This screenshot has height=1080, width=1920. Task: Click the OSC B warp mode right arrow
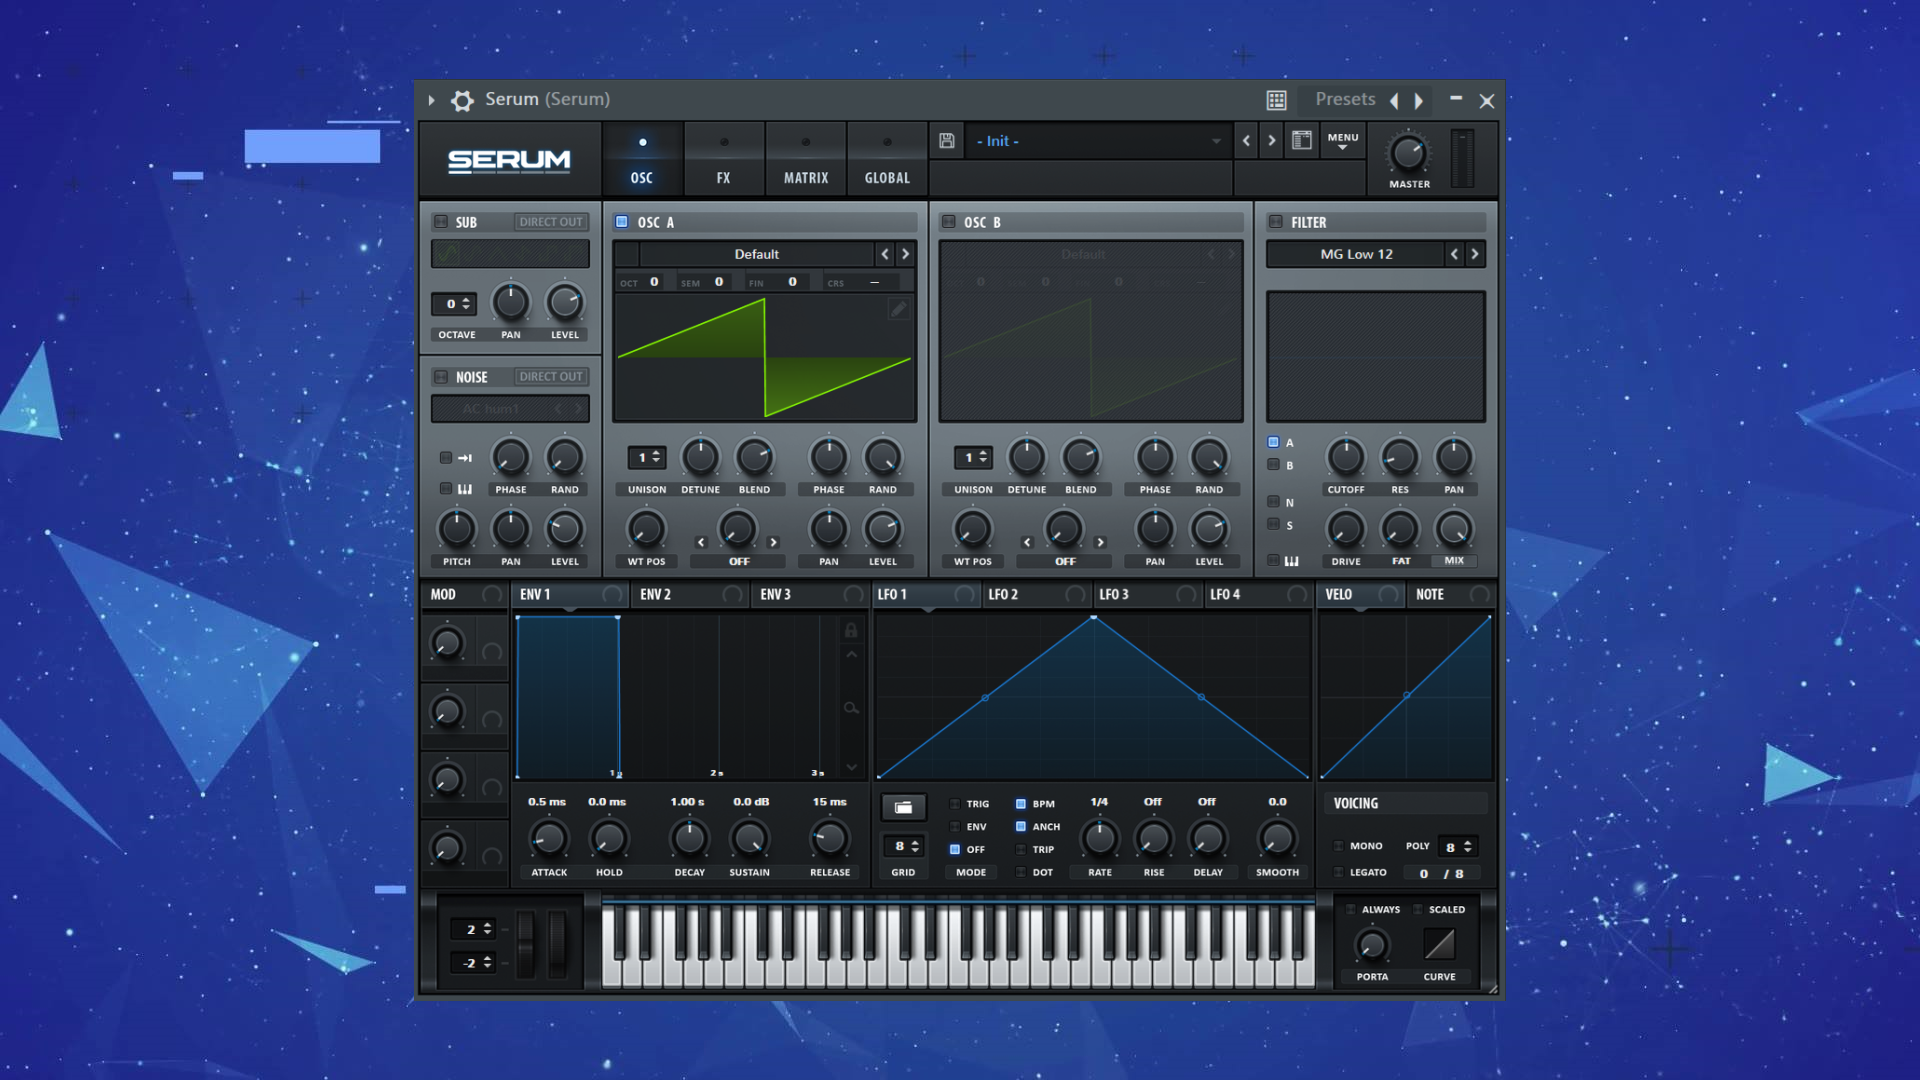[x=1100, y=542]
